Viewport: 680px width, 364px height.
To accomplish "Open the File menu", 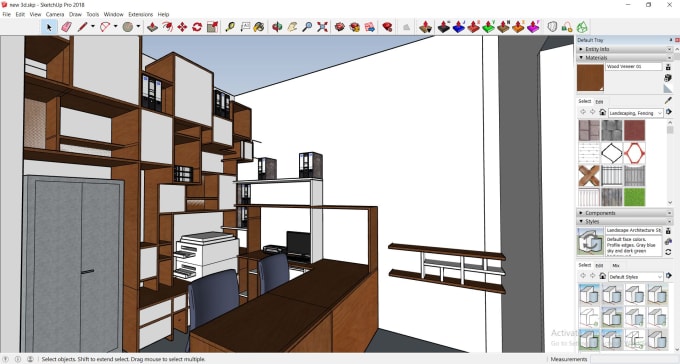I will point(7,14).
